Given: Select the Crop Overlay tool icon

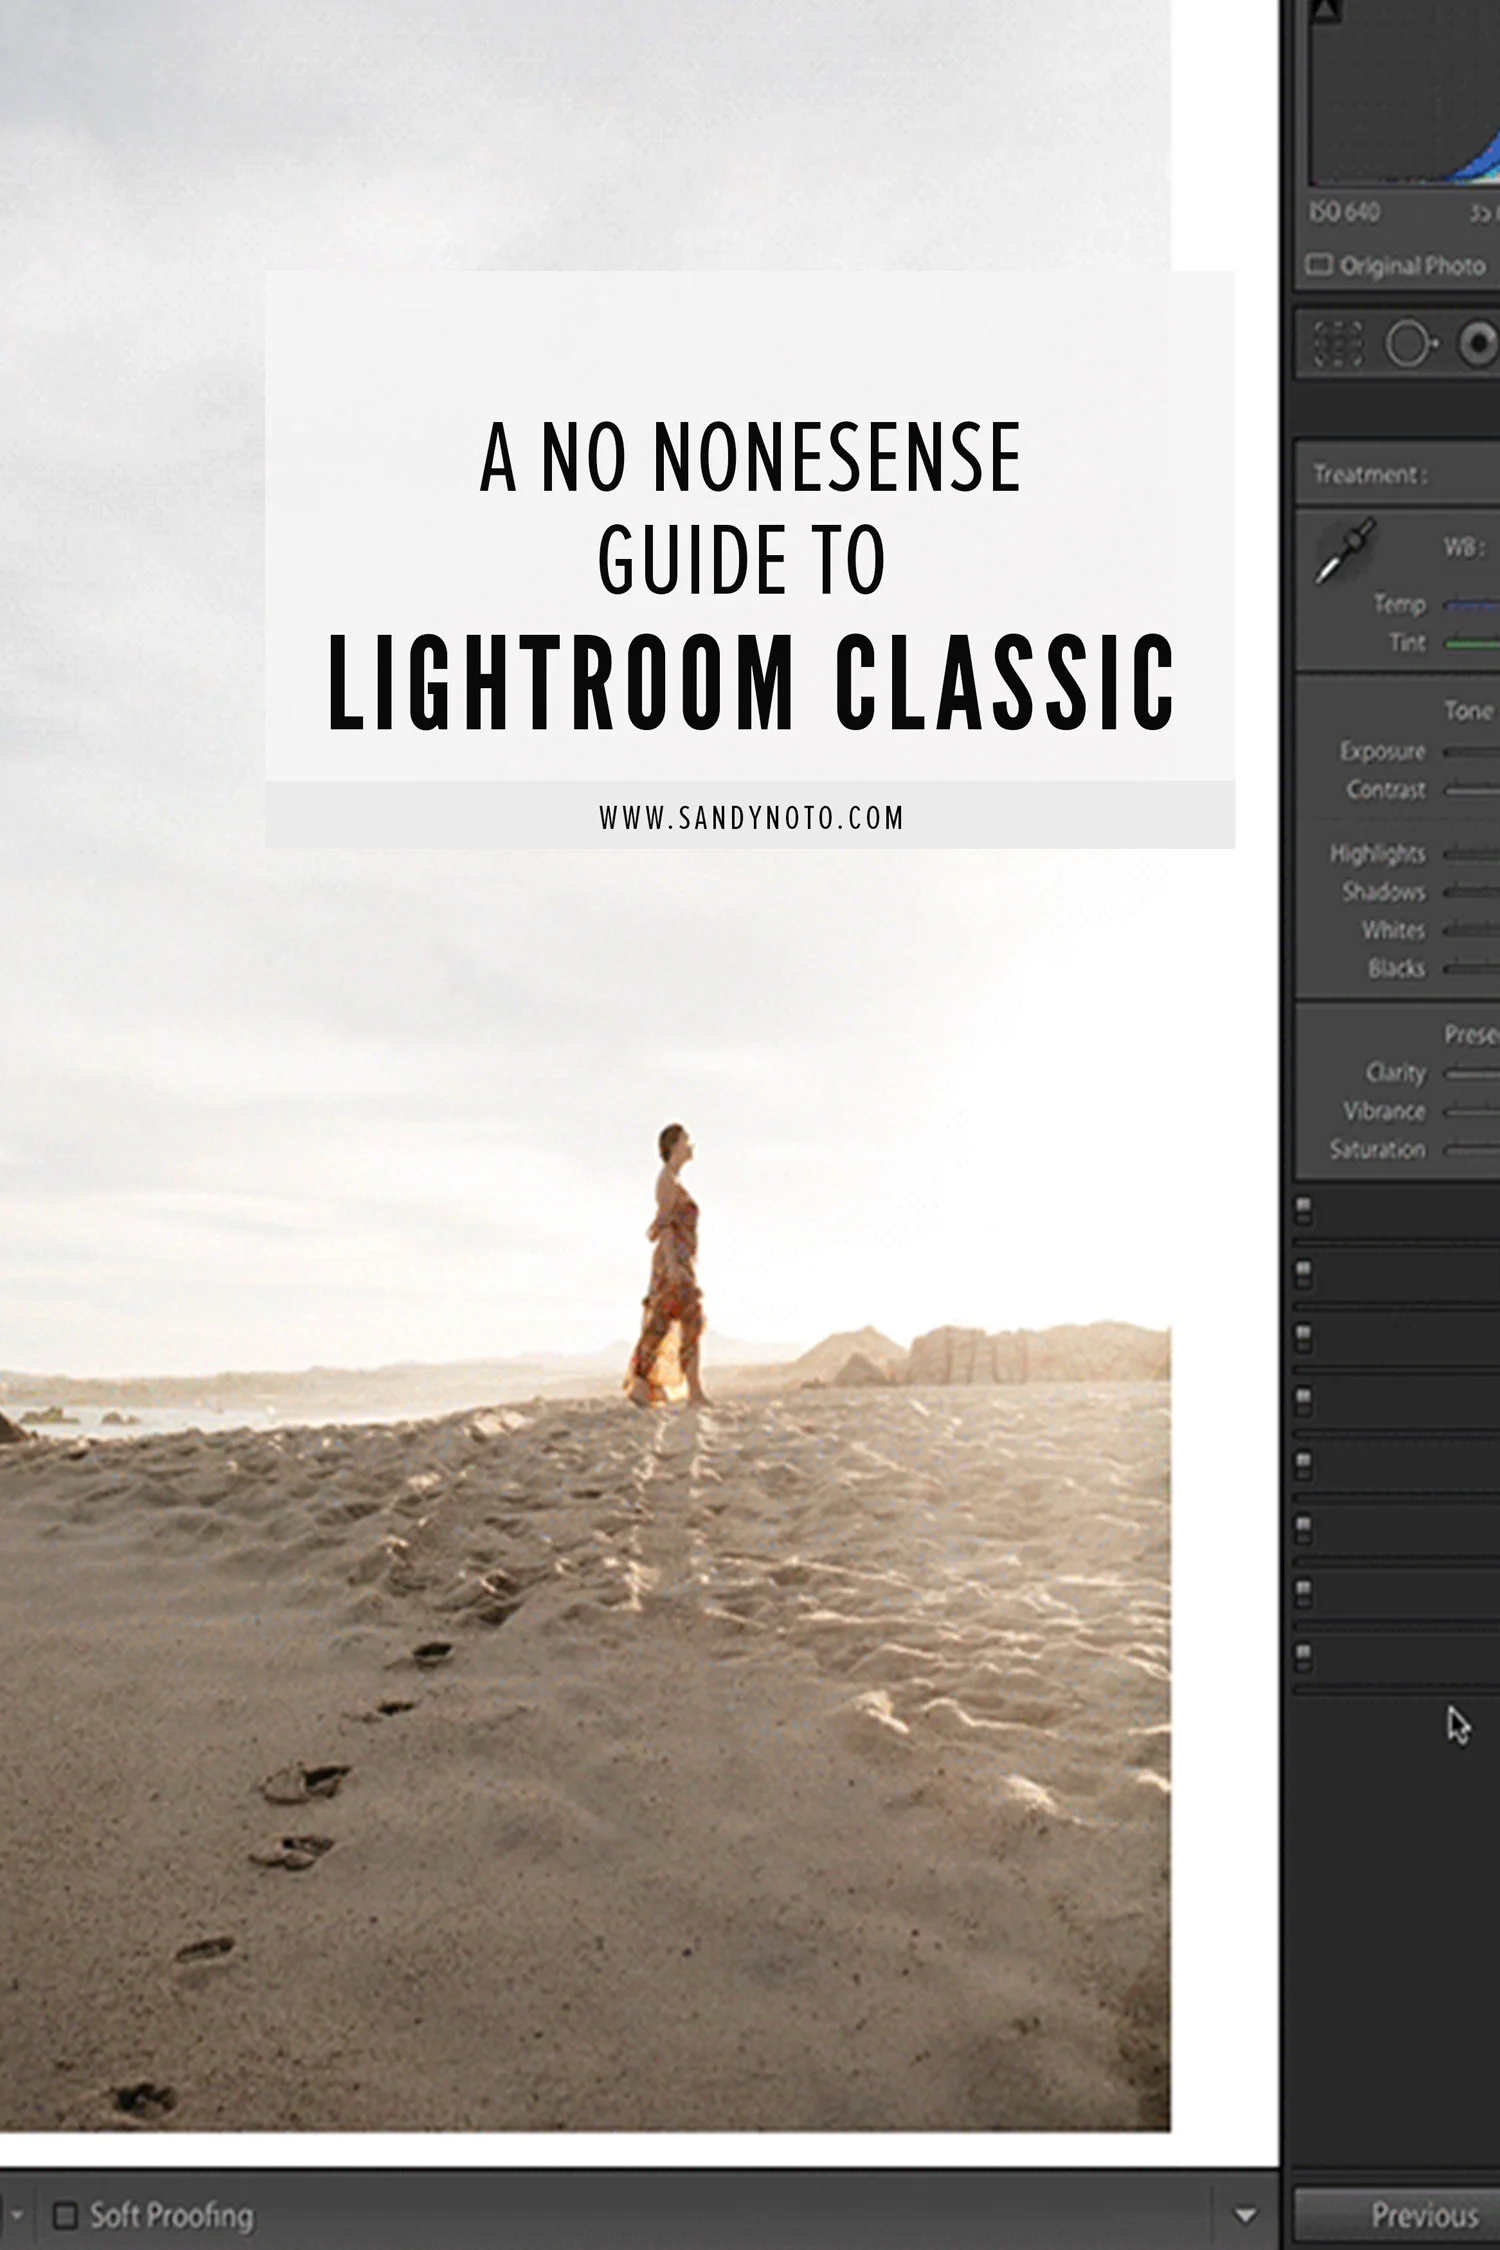Looking at the screenshot, I should click(1337, 345).
